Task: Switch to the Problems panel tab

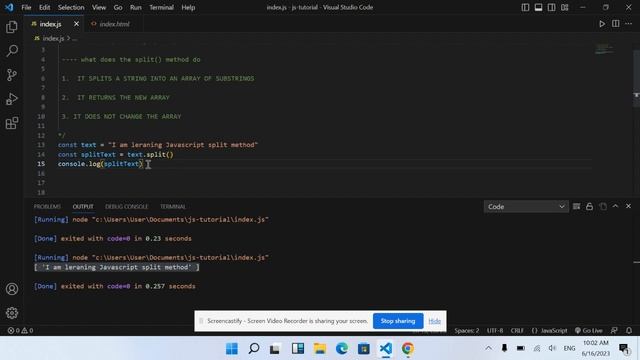Action: pyautogui.click(x=47, y=207)
